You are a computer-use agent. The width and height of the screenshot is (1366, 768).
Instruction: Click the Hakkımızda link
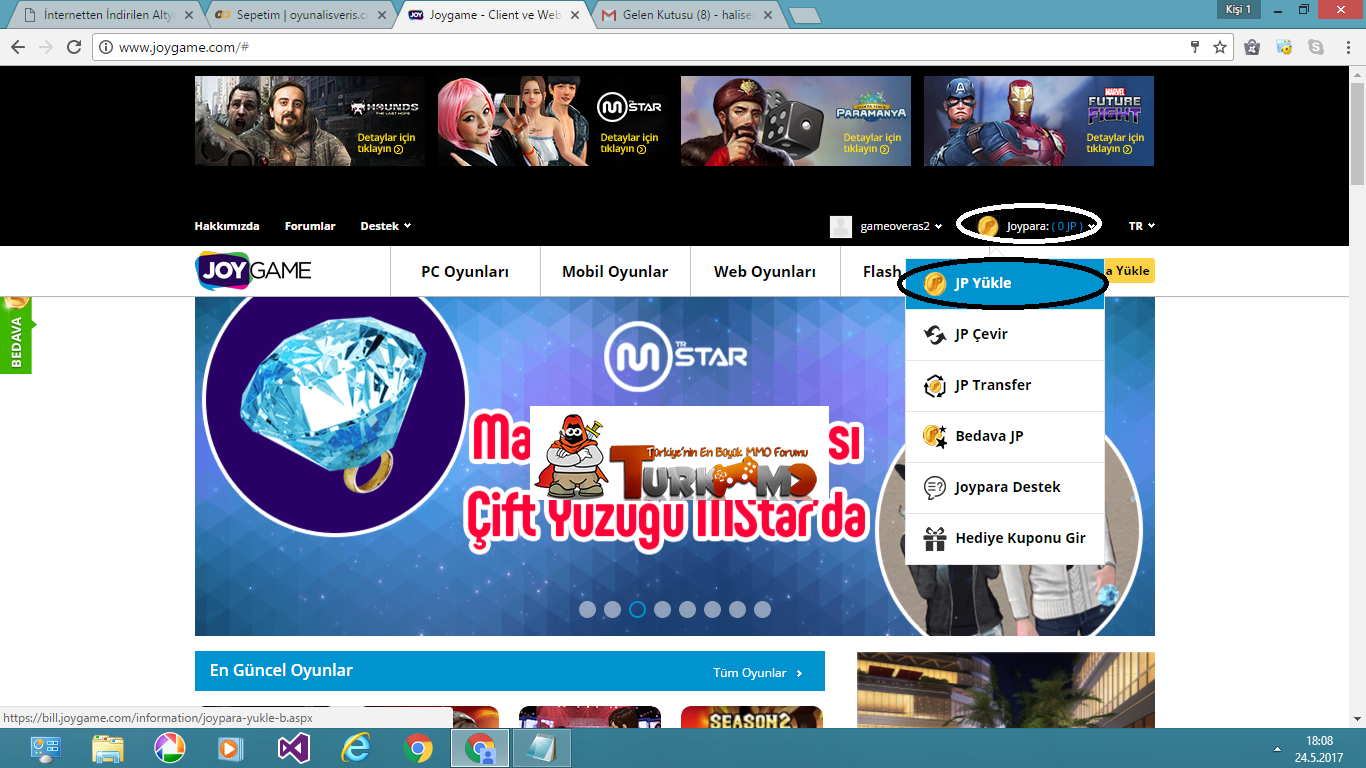pos(227,226)
